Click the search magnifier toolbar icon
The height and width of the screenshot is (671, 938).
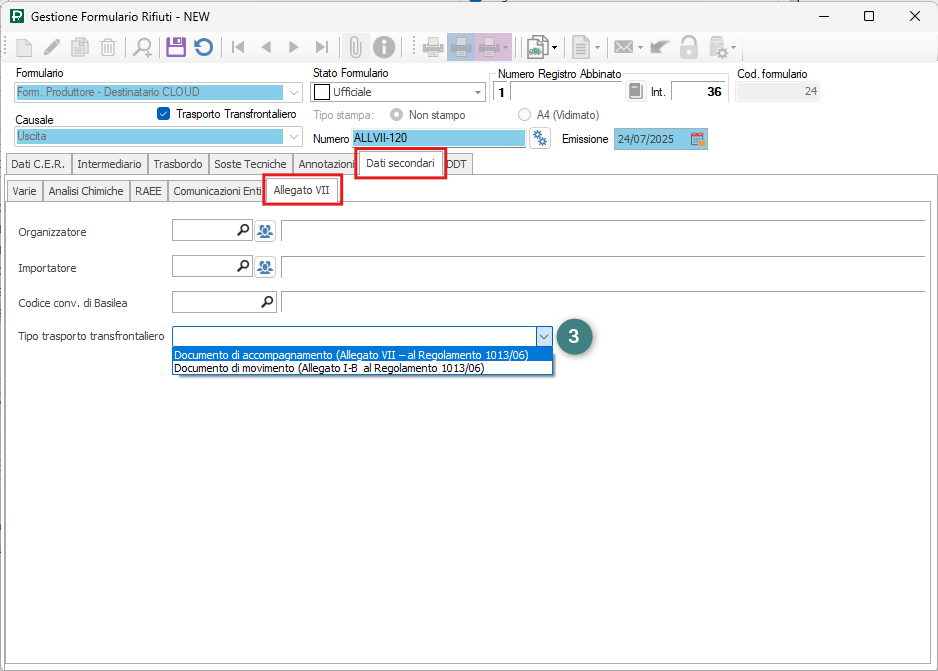[143, 47]
